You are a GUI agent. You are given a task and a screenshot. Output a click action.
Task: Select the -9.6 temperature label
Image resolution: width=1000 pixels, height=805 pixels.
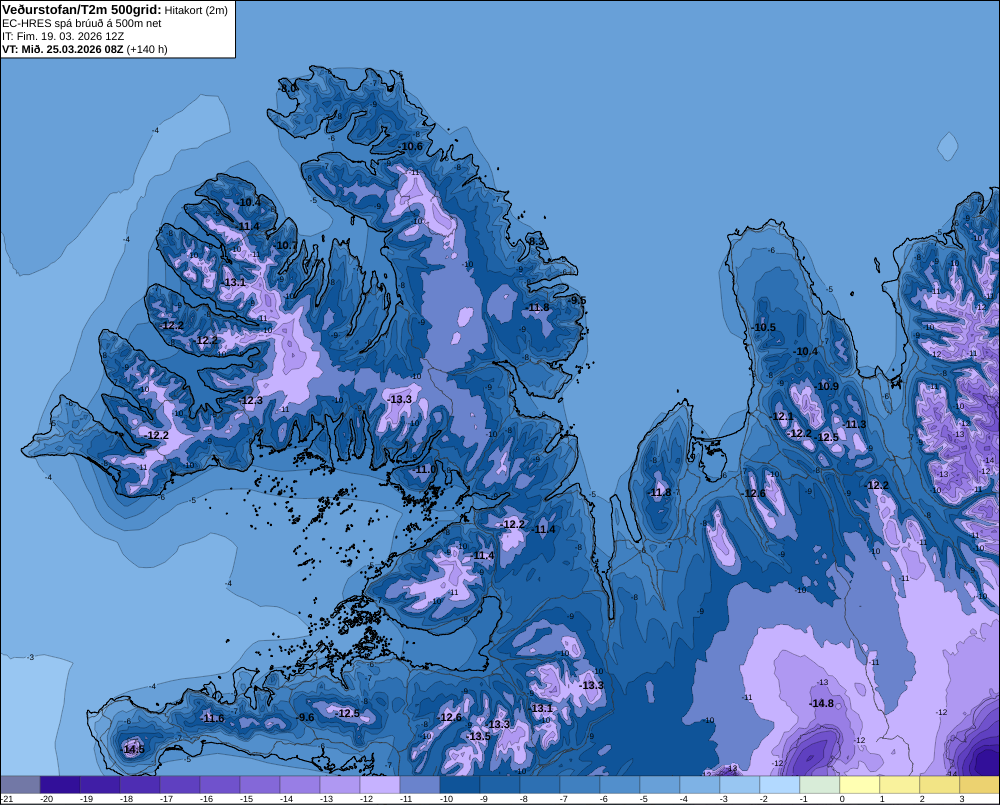coord(305,717)
